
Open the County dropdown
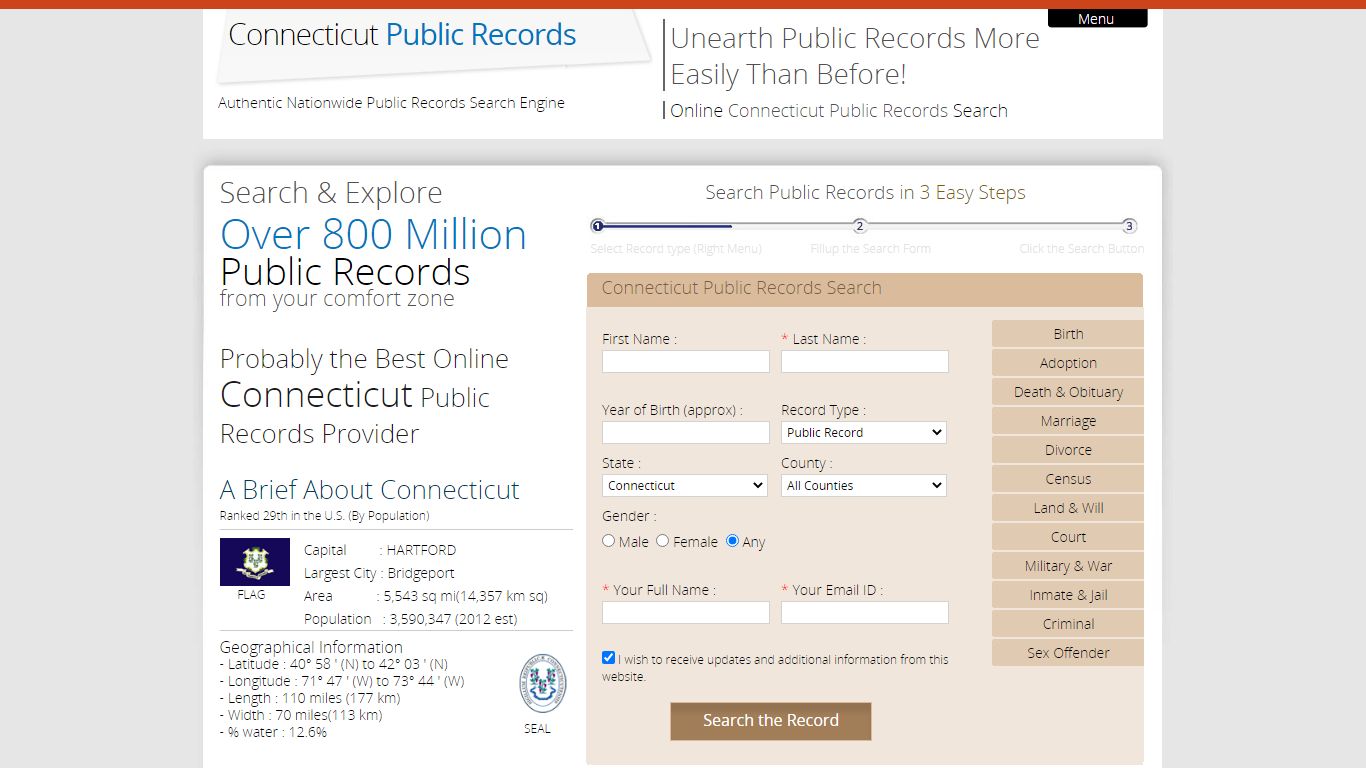tap(864, 485)
